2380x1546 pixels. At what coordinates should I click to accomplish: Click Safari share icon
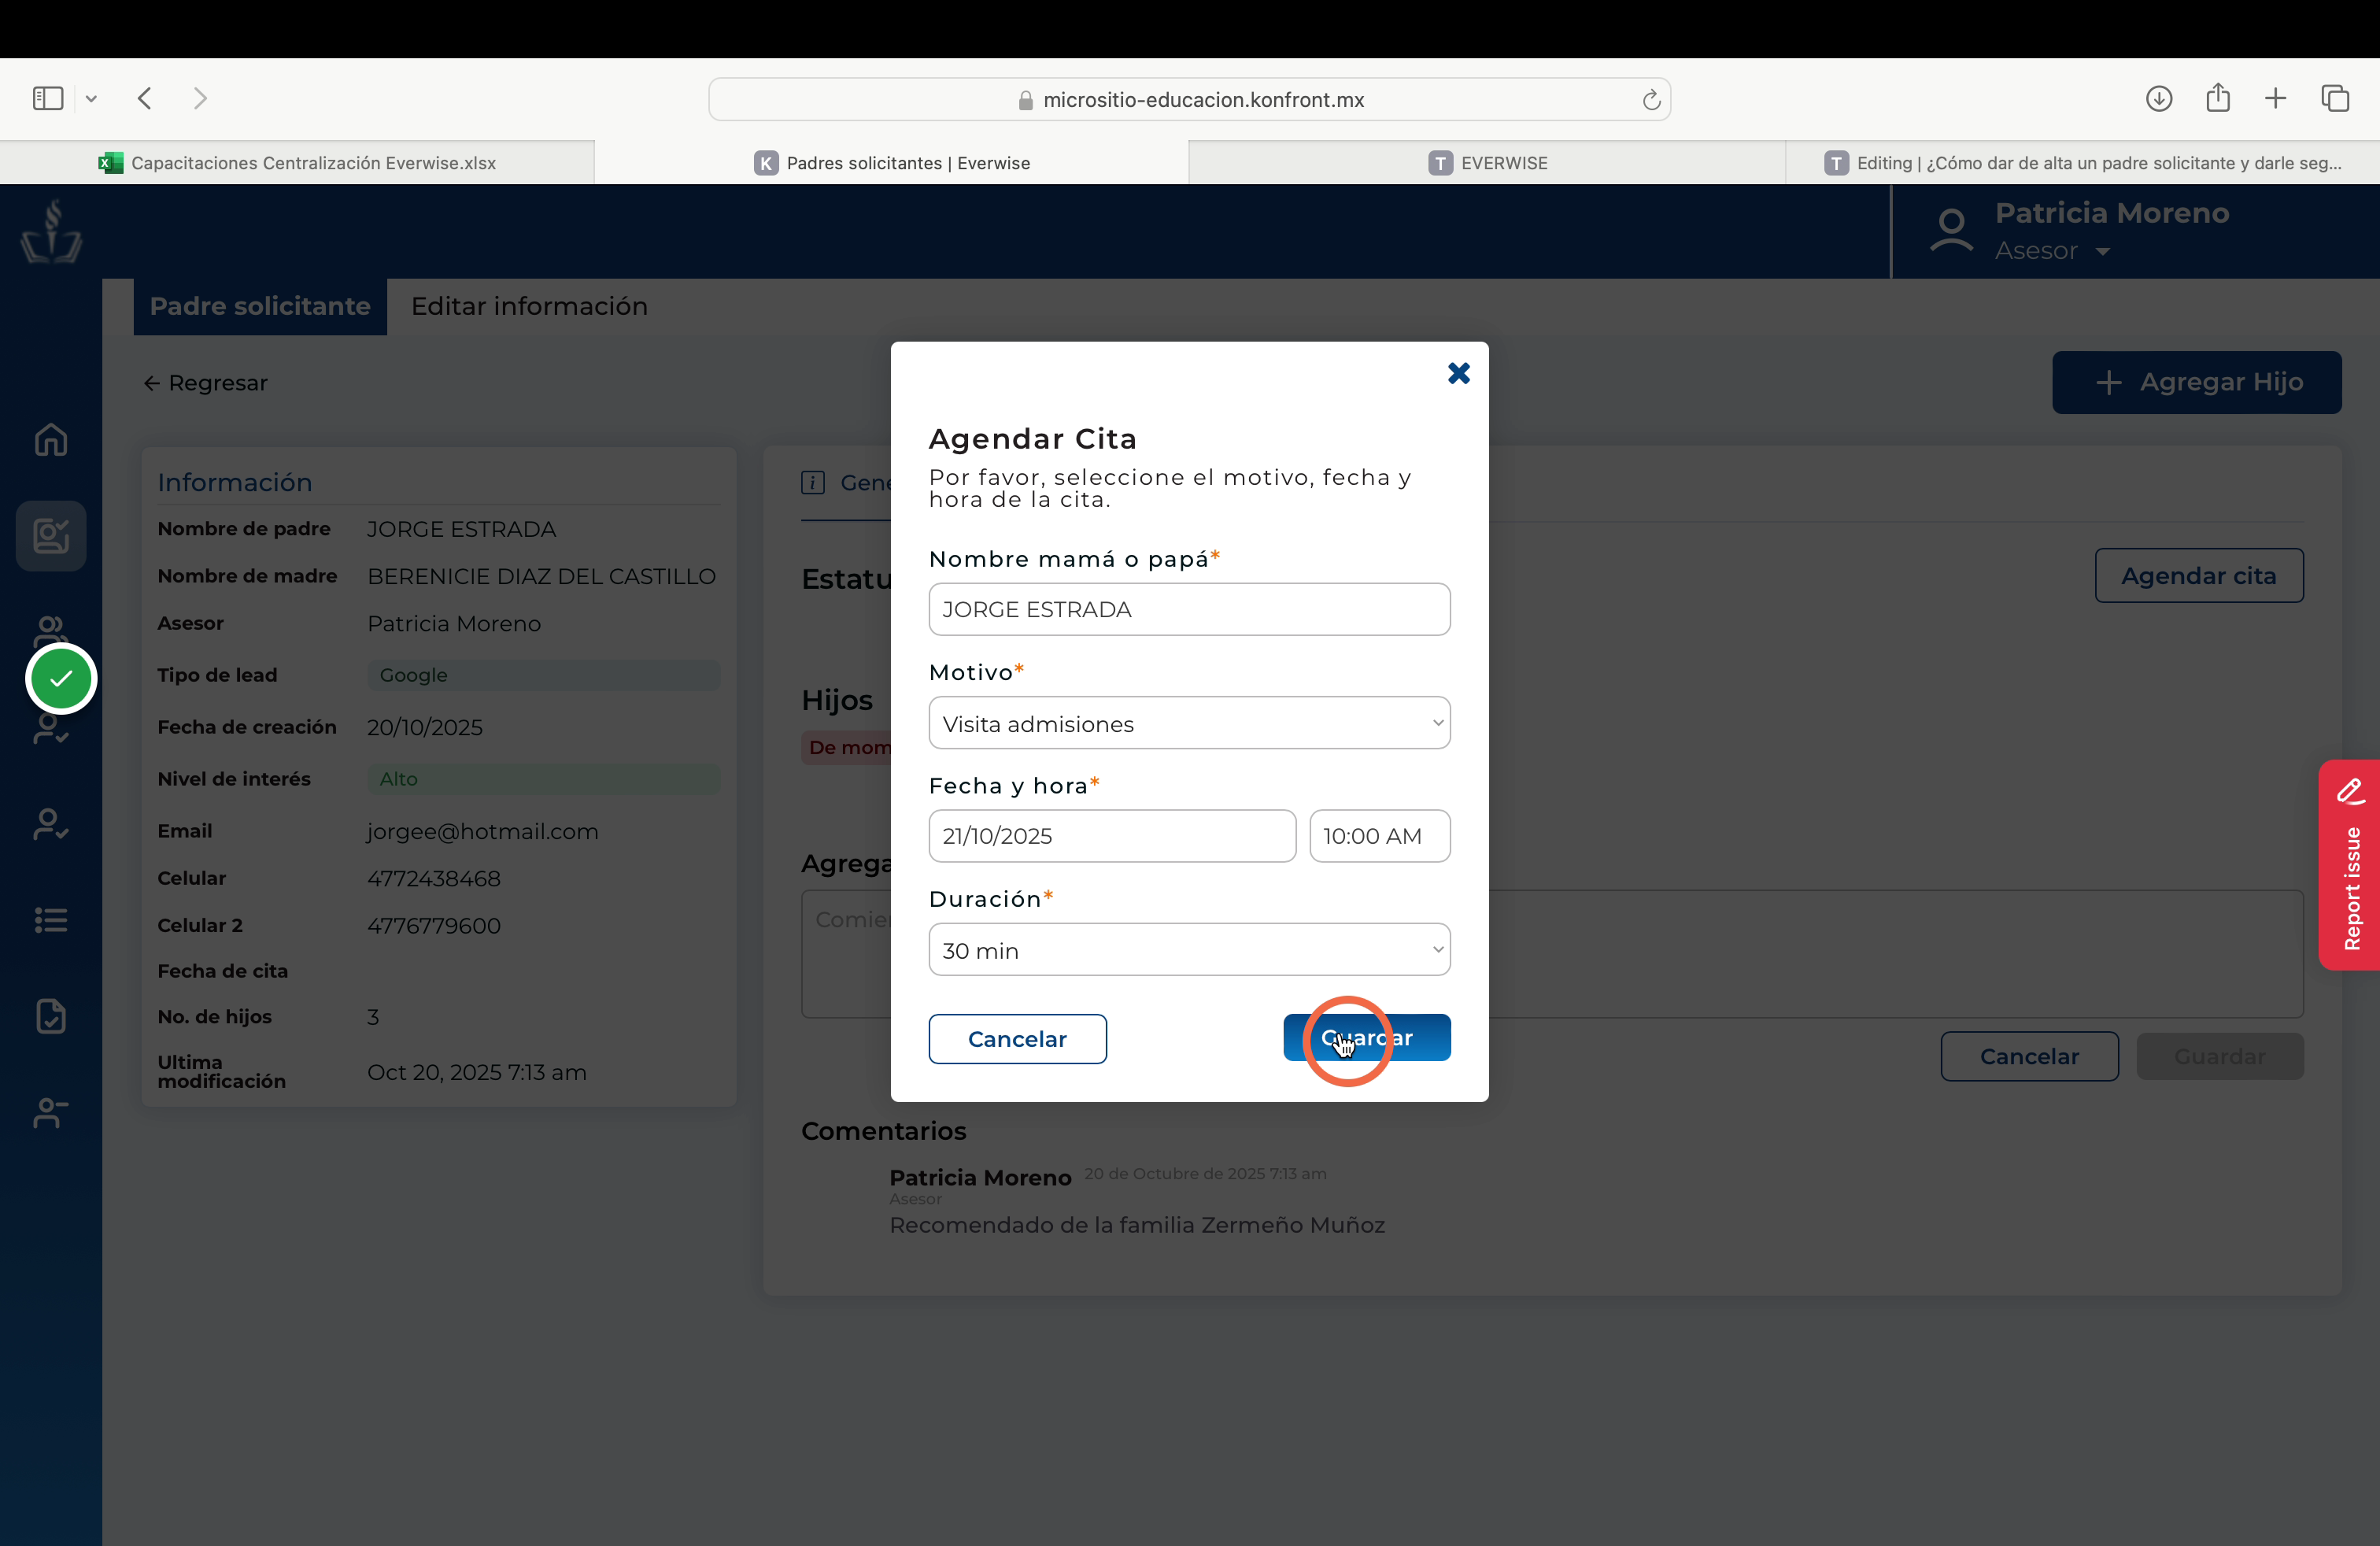2218,97
